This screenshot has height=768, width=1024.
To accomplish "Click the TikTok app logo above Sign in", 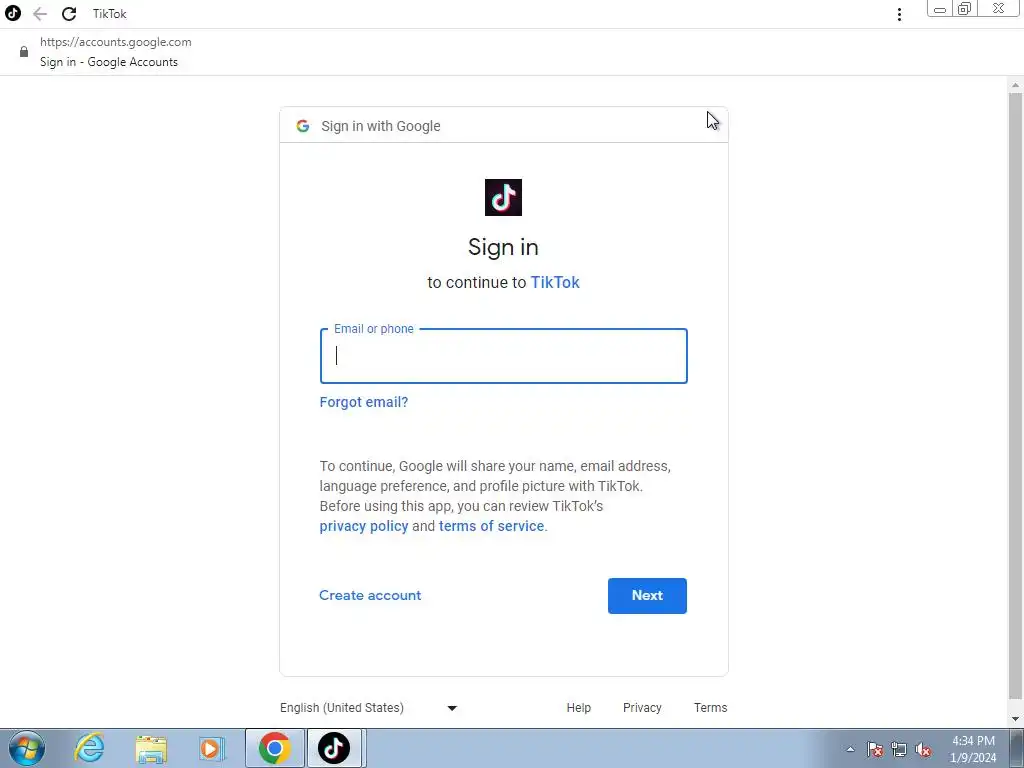I will click(x=504, y=197).
